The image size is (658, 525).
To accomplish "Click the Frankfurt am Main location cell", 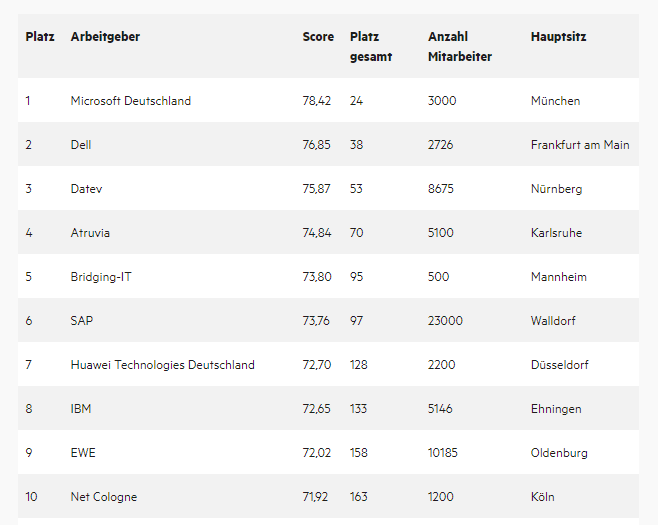I will click(580, 145).
